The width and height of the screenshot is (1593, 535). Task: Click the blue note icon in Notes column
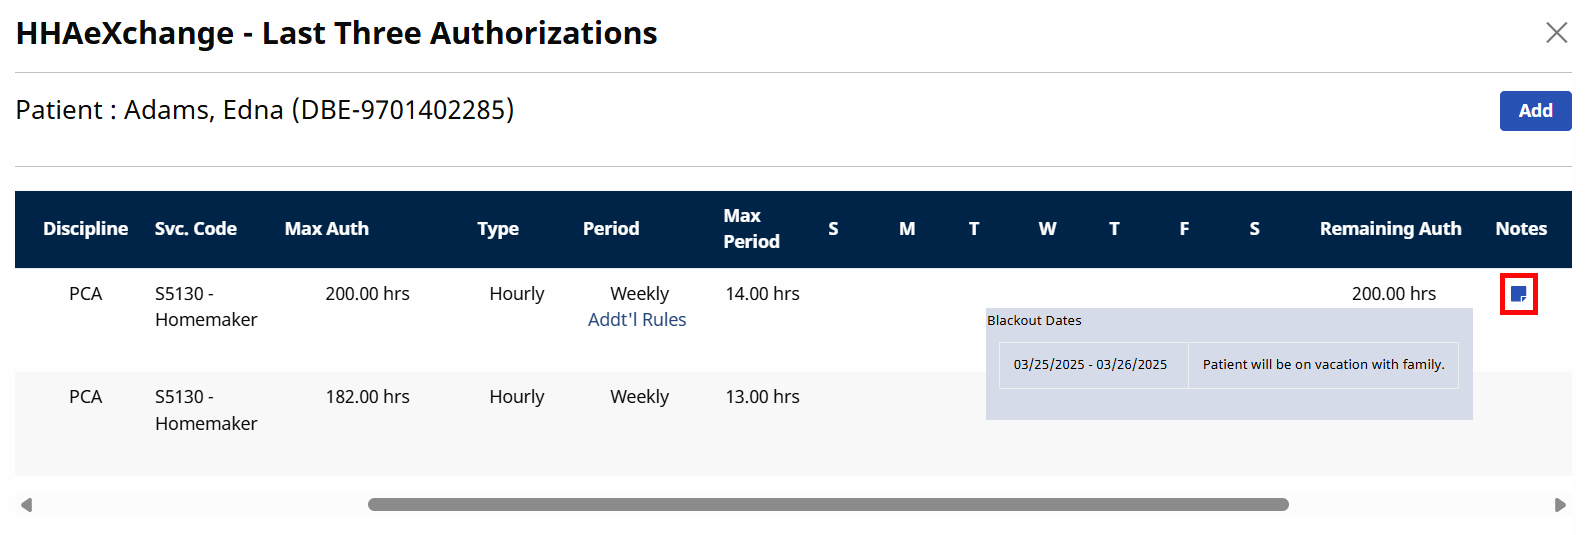[x=1518, y=294]
